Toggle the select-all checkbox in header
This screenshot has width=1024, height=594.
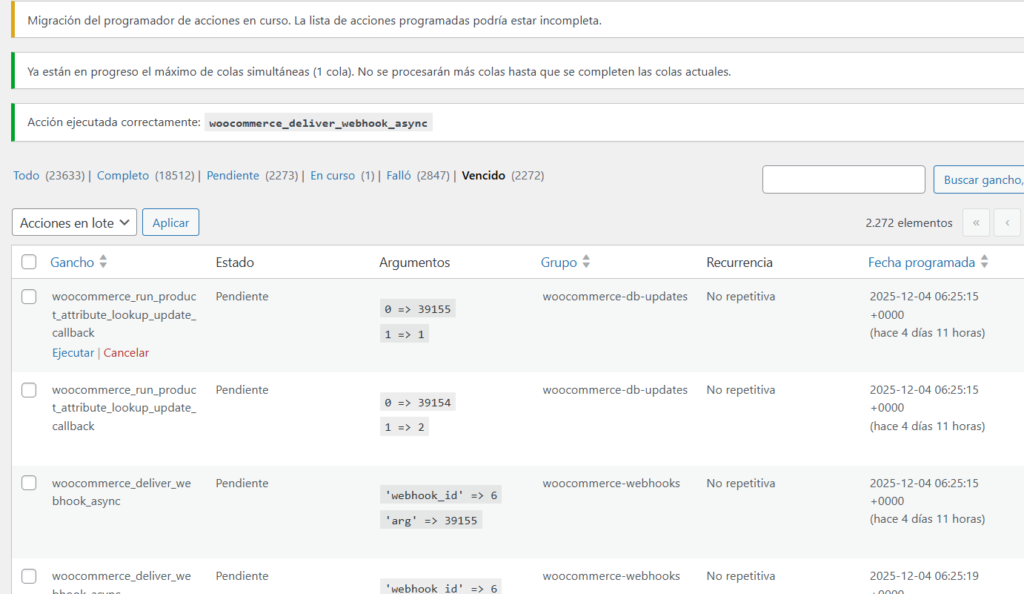click(29, 262)
